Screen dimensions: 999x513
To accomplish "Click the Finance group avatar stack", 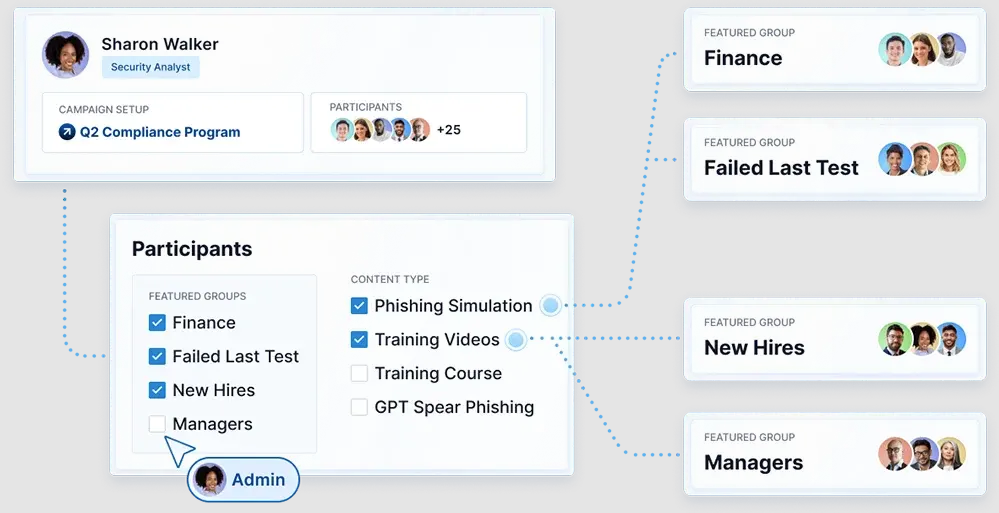I will pos(922,49).
